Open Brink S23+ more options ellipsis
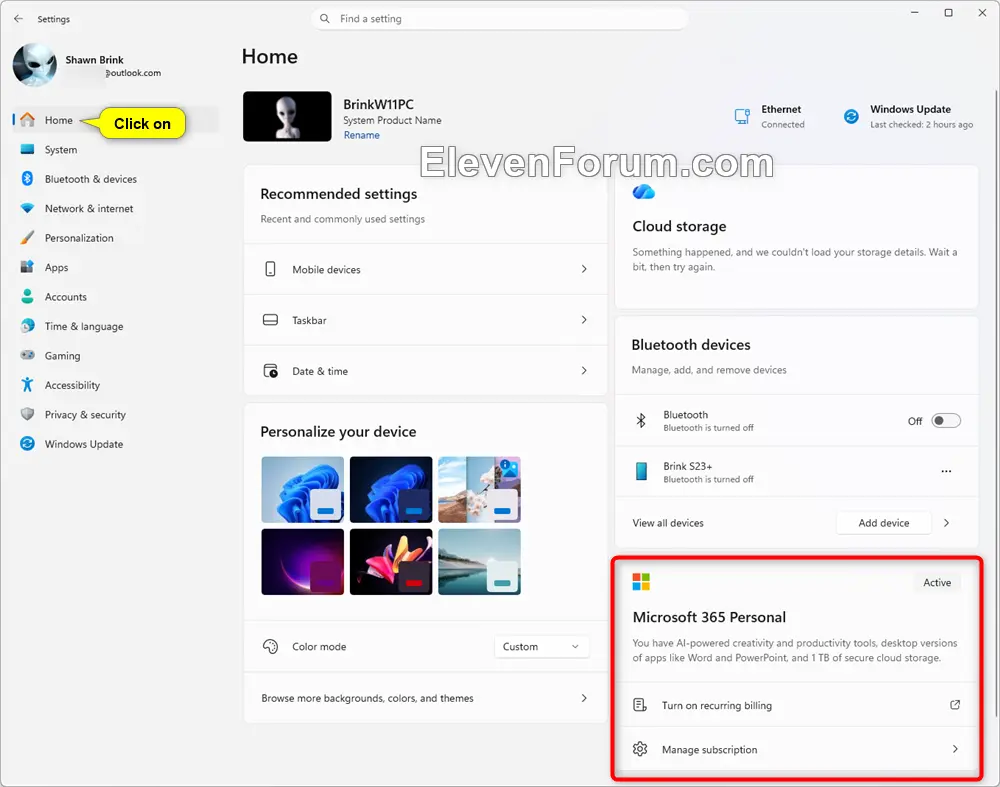 (946, 471)
